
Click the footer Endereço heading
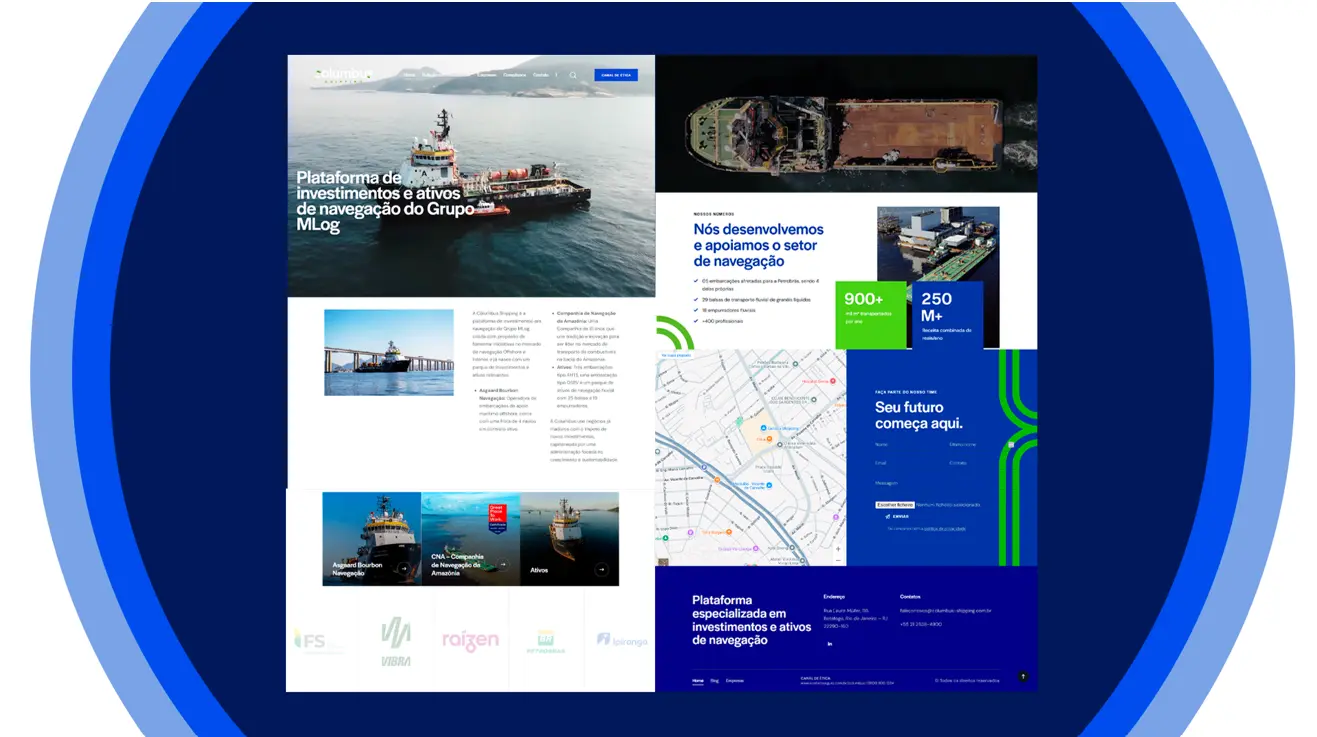[834, 596]
